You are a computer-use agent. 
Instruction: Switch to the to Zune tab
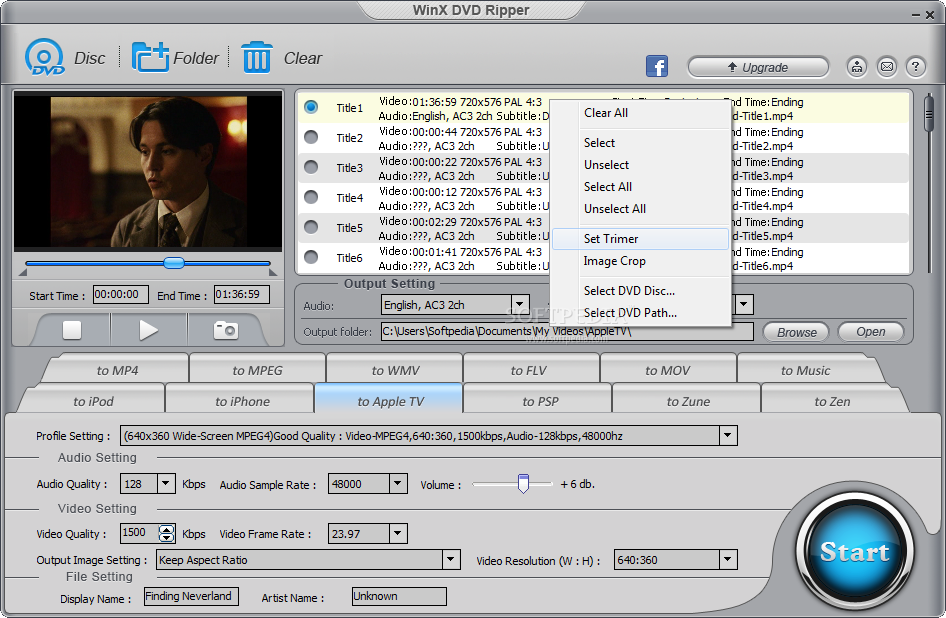coord(688,401)
